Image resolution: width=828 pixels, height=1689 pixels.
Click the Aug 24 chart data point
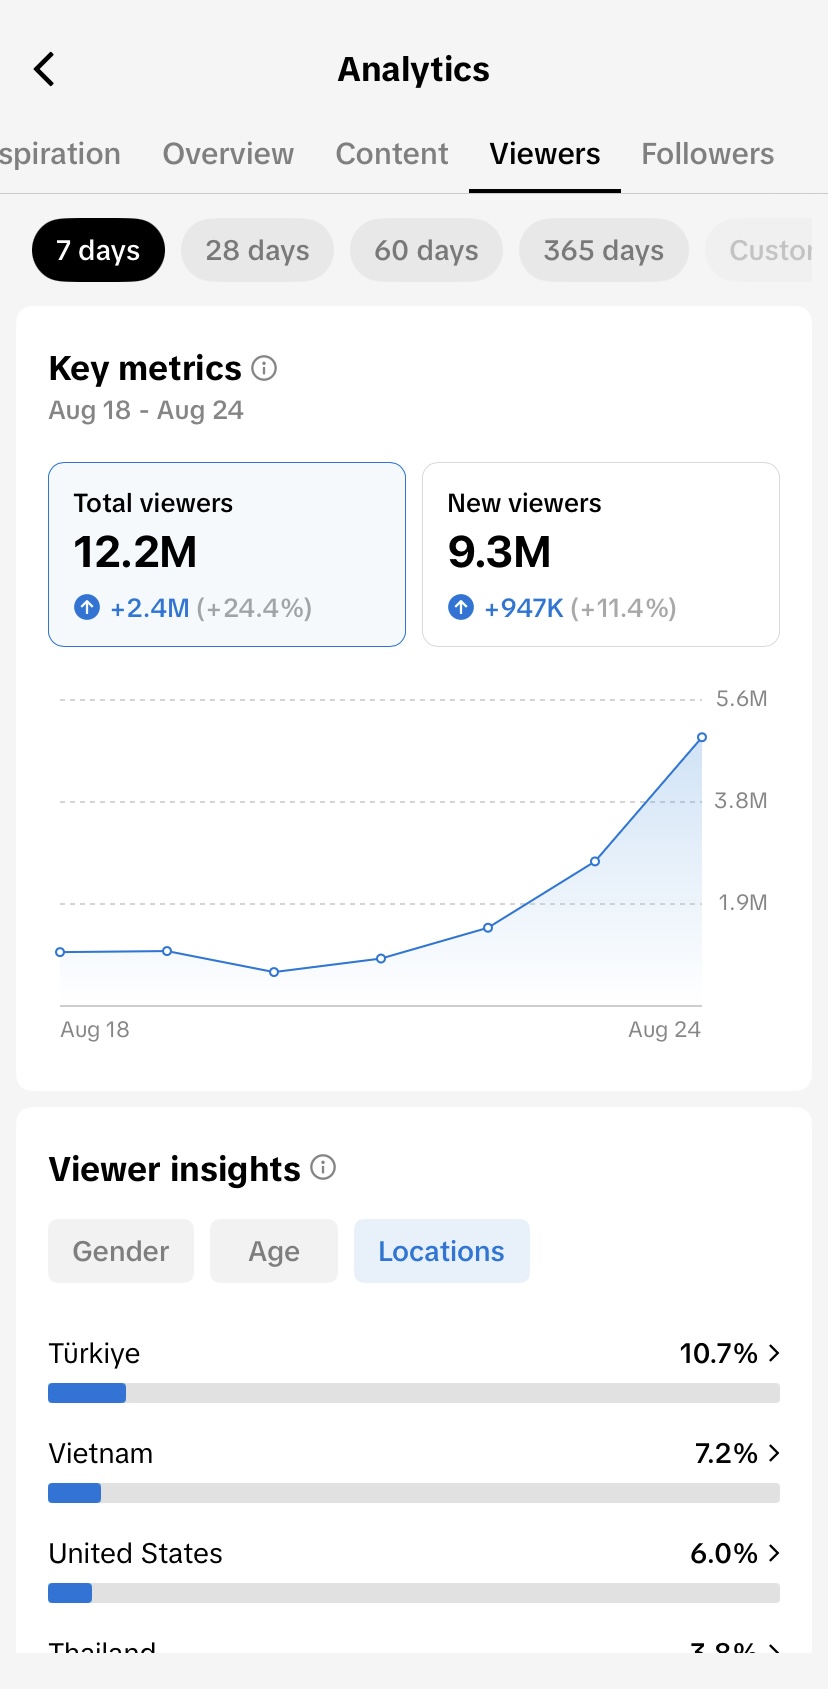[x=702, y=737]
